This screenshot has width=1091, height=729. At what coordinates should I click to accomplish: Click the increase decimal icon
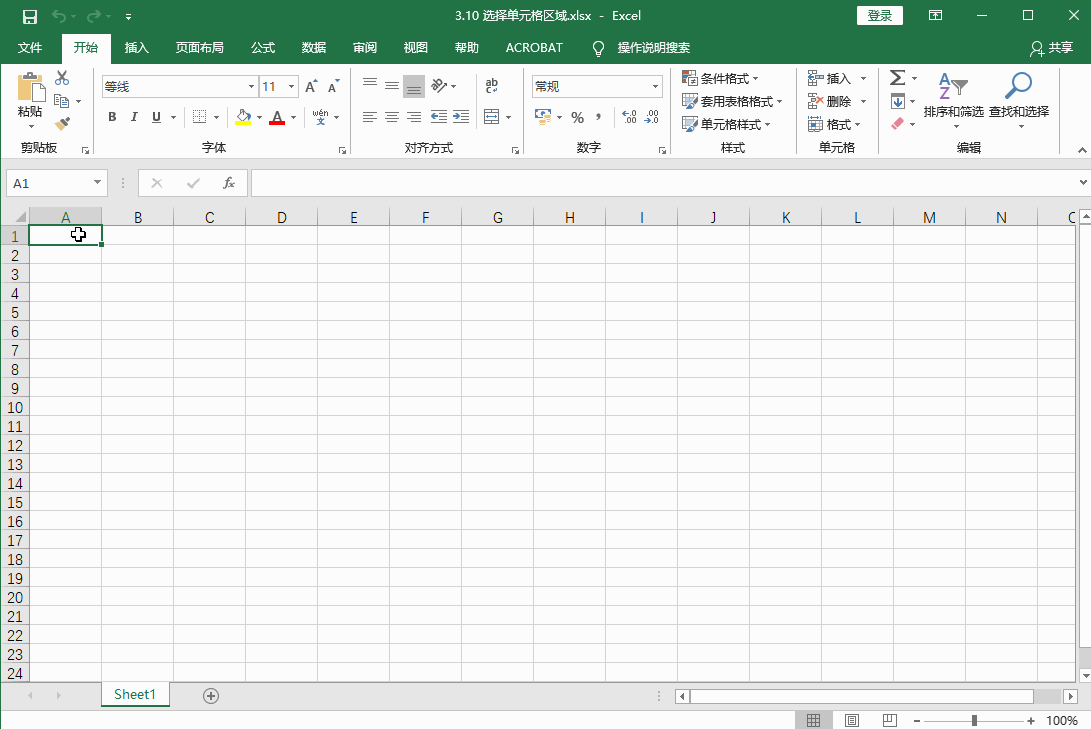pos(627,117)
